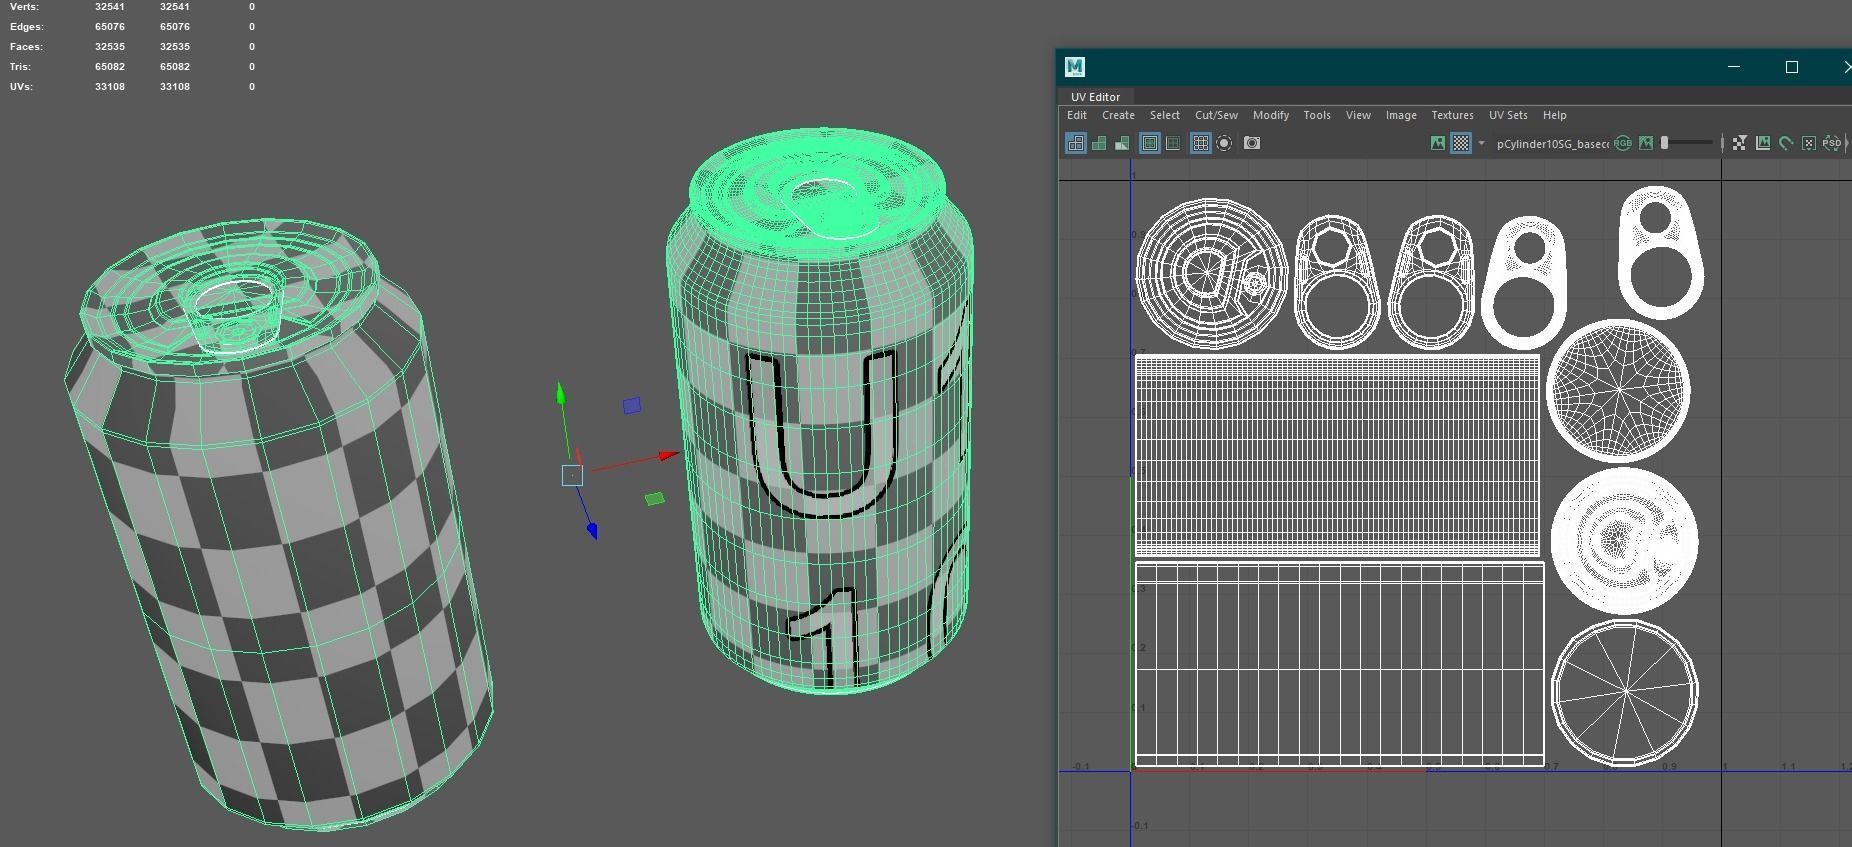The width and height of the screenshot is (1852, 847).
Task: Select the can top UV shell
Action: pyautogui.click(x=1212, y=274)
